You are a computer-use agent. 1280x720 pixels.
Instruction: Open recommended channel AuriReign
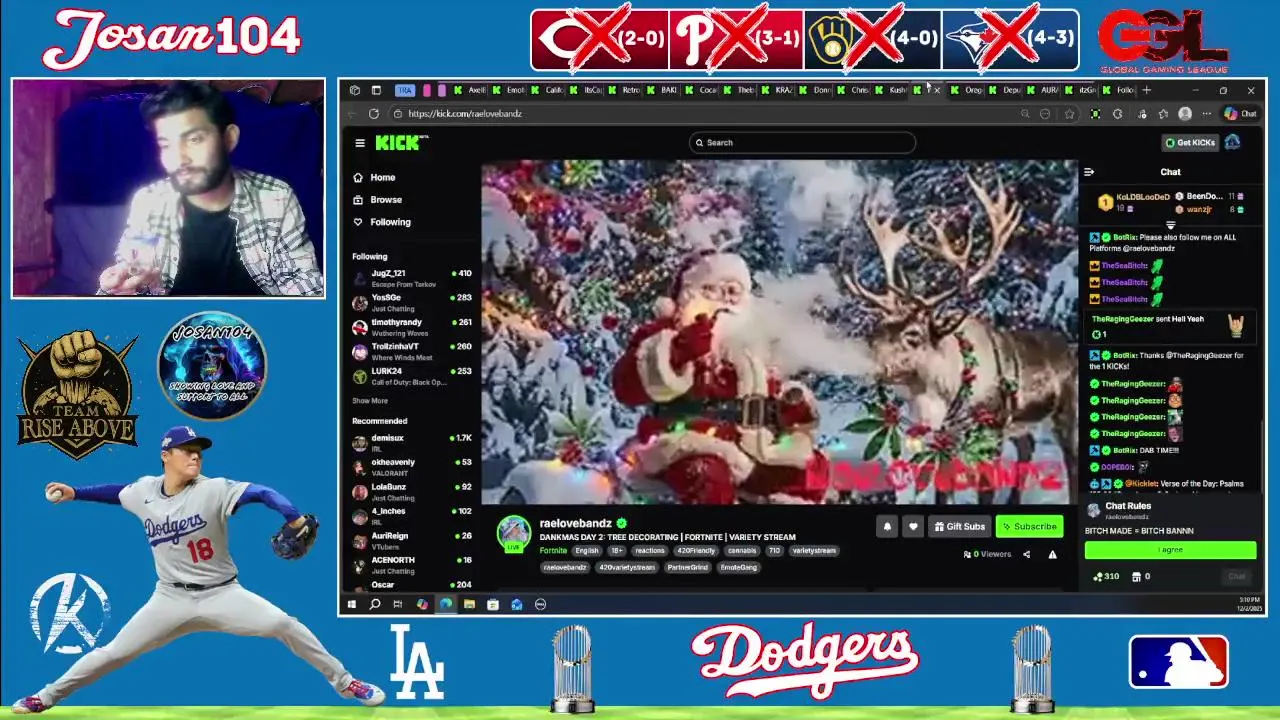coord(411,540)
